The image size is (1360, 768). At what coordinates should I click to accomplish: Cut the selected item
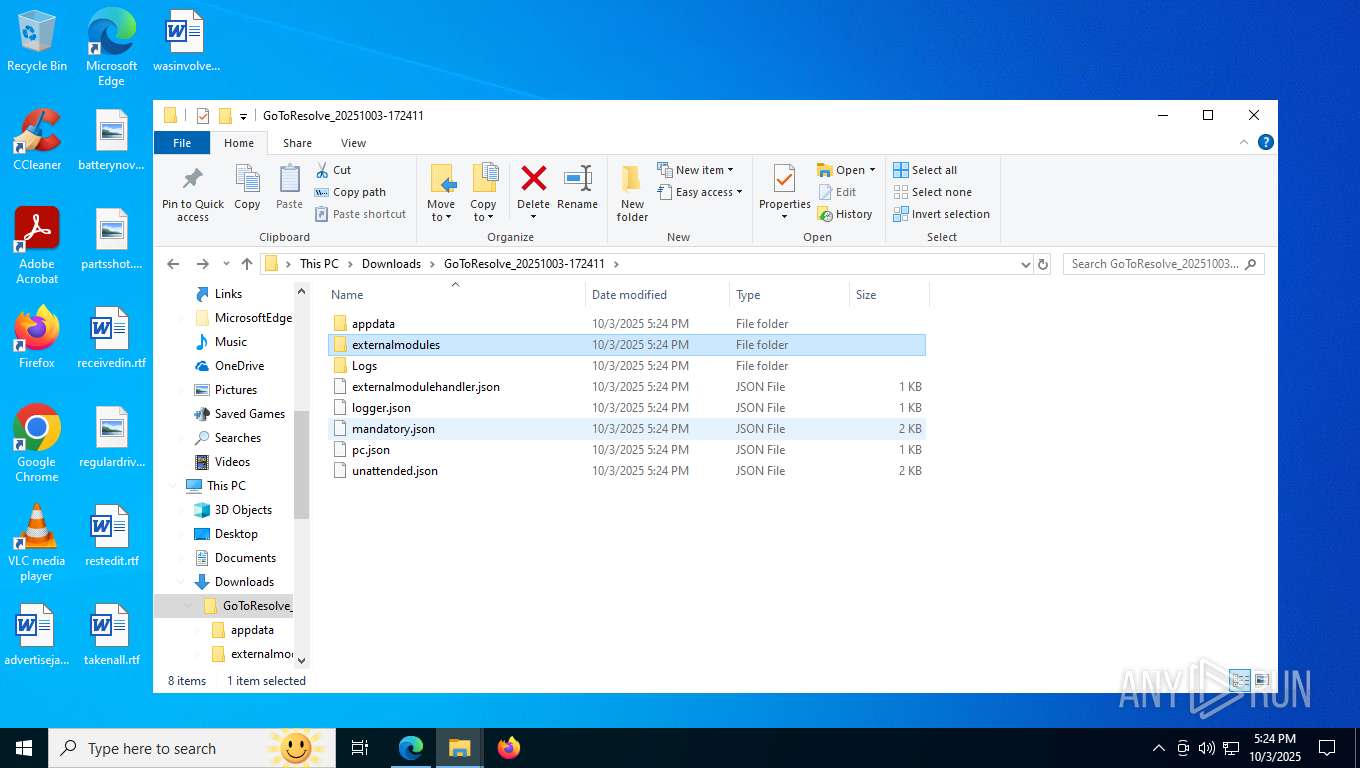click(334, 170)
